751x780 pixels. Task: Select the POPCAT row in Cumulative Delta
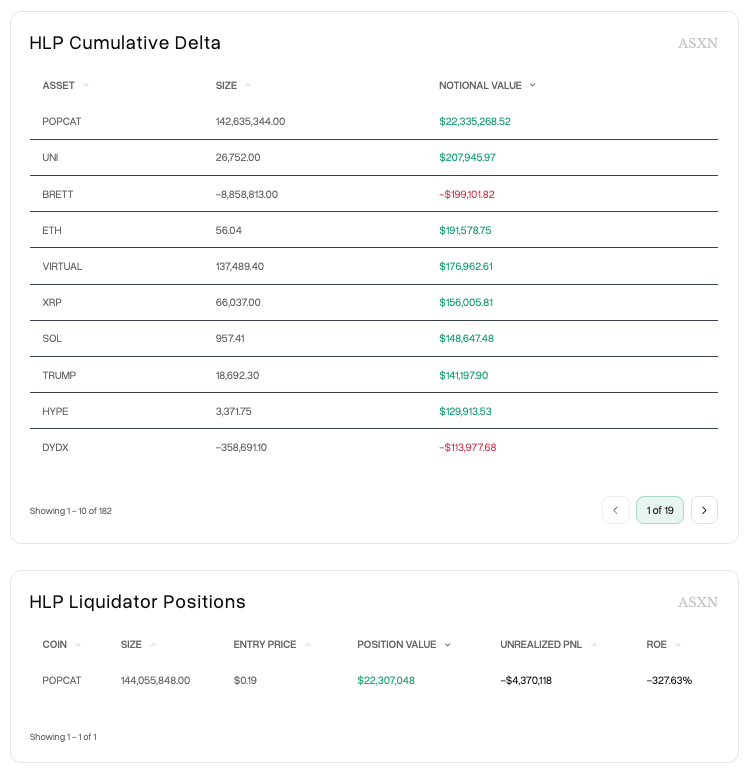(62, 121)
